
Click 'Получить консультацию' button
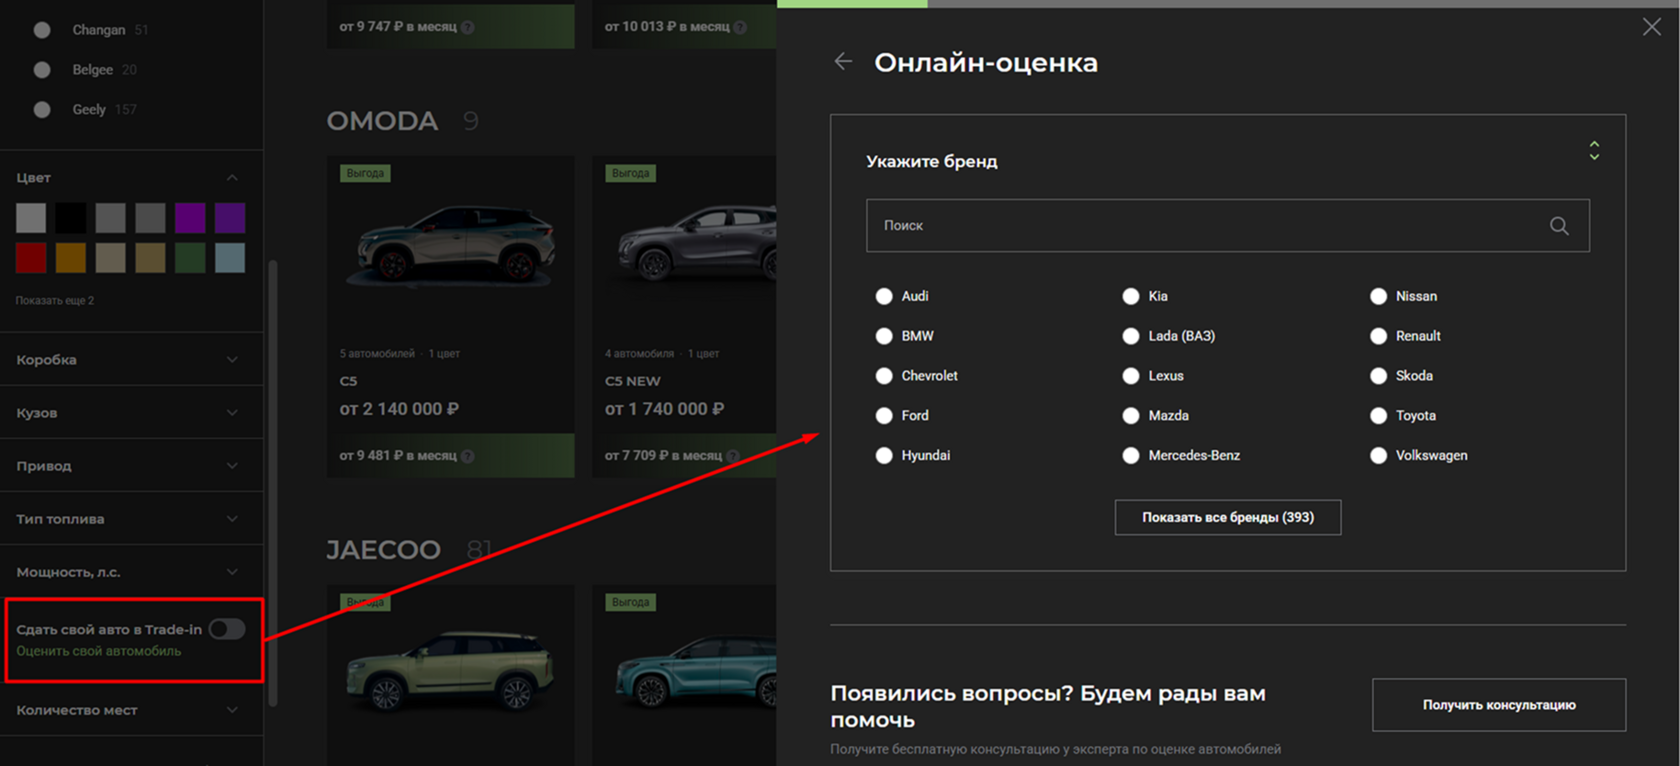1499,705
